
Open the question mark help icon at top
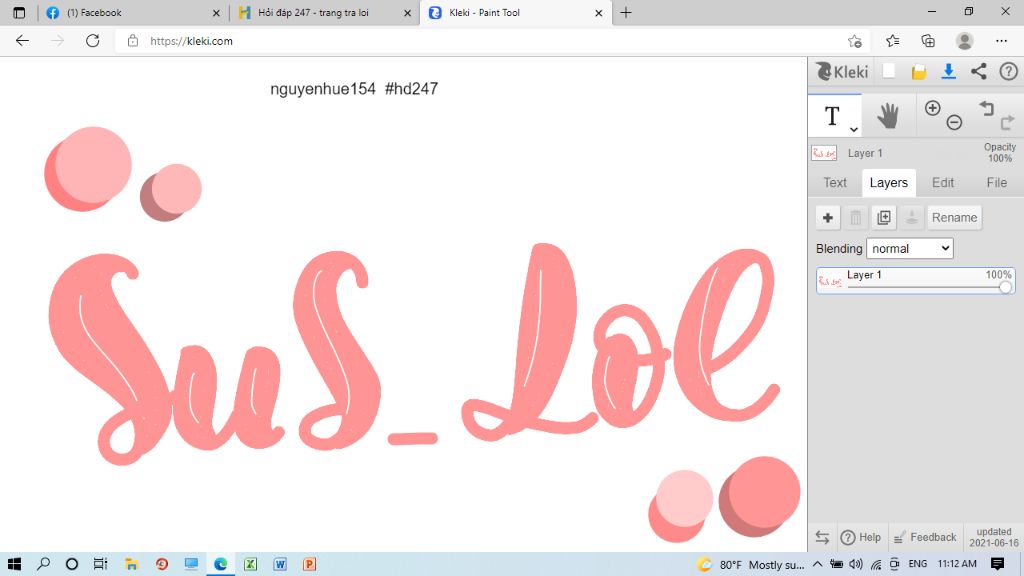click(1008, 71)
